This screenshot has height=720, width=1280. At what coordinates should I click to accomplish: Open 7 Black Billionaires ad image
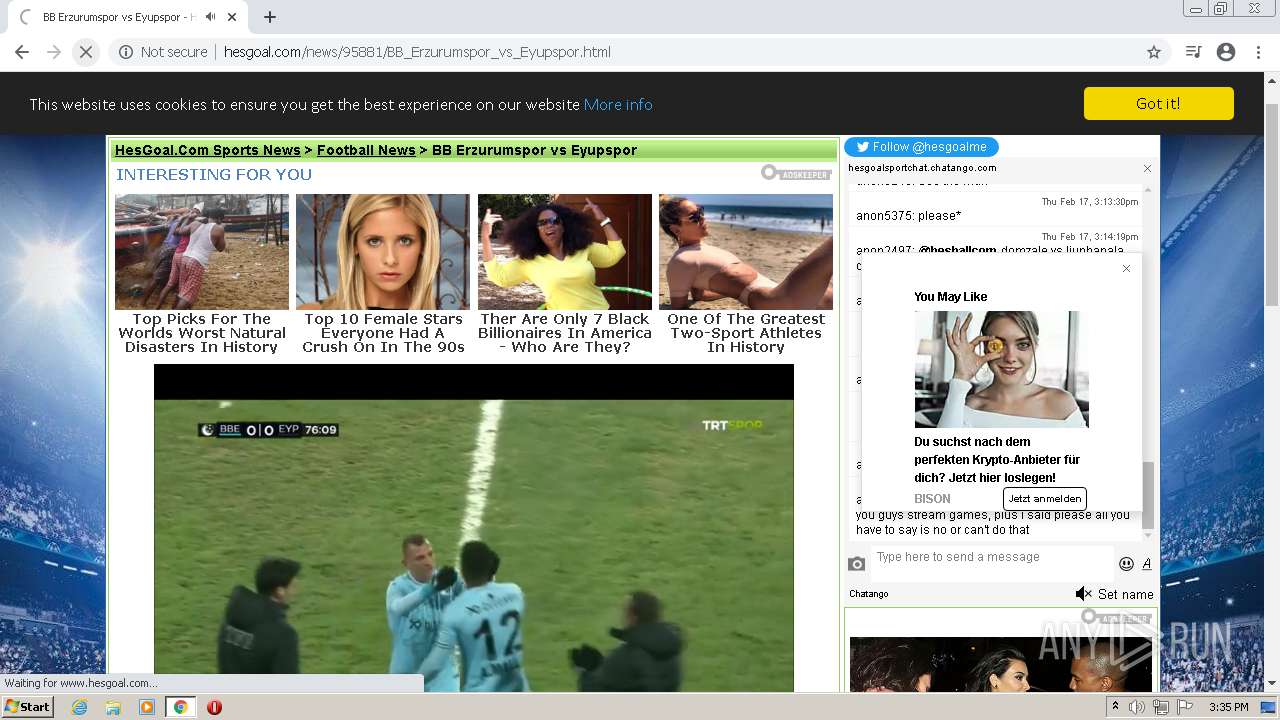pyautogui.click(x=565, y=252)
